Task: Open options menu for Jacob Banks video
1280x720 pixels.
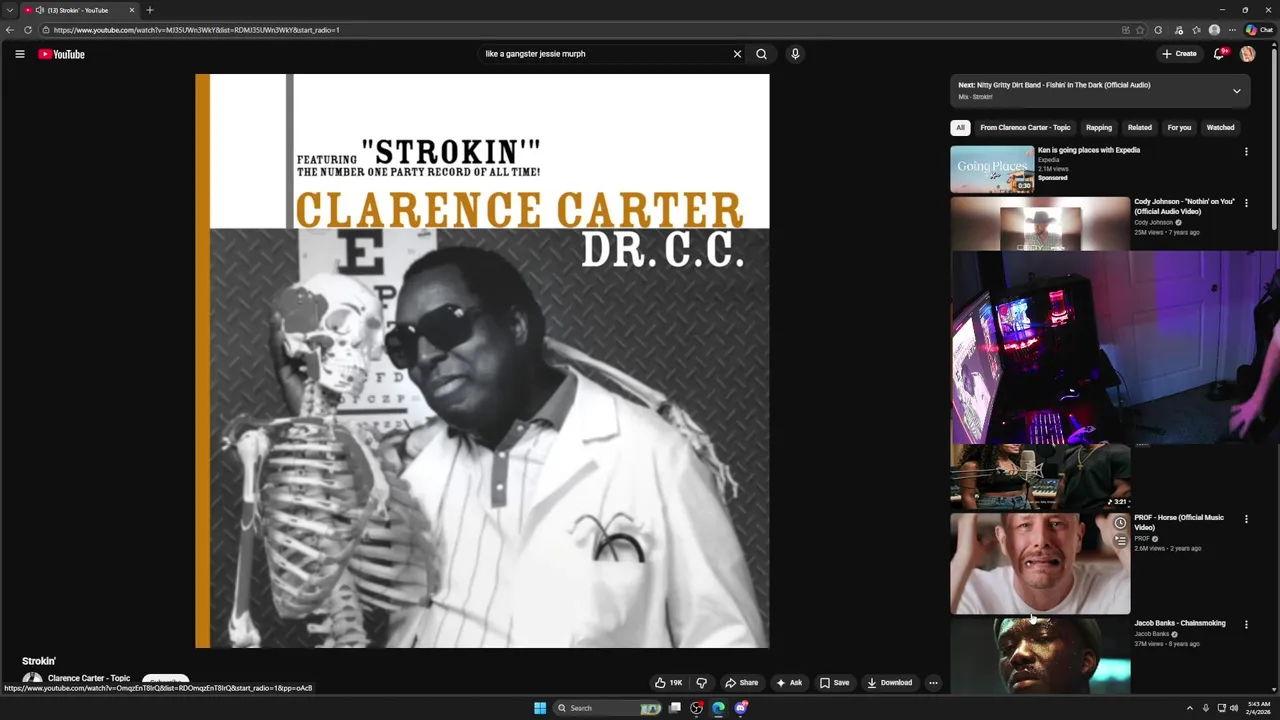Action: pyautogui.click(x=1246, y=625)
